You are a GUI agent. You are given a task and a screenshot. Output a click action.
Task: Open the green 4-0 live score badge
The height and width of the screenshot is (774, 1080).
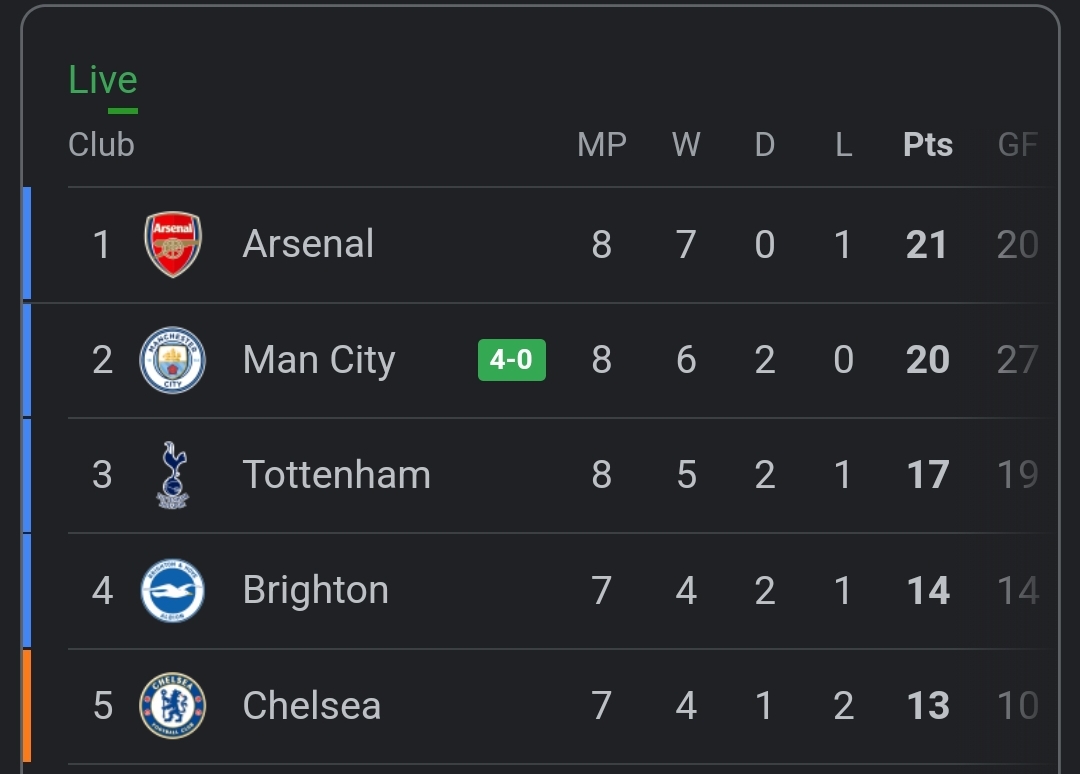coord(511,360)
